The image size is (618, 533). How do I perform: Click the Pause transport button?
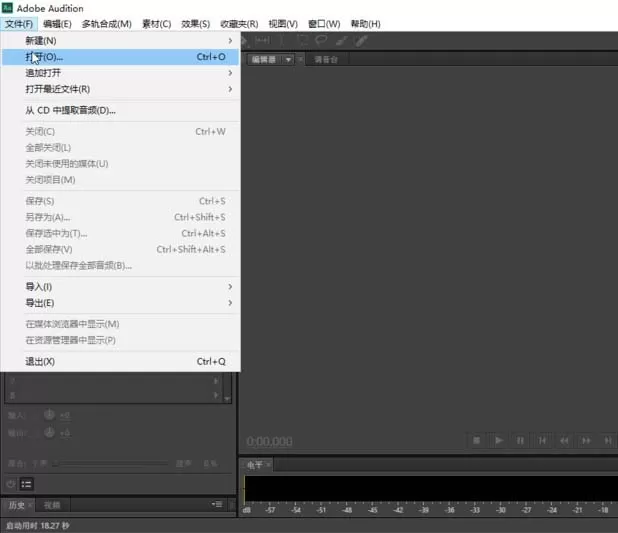point(520,440)
